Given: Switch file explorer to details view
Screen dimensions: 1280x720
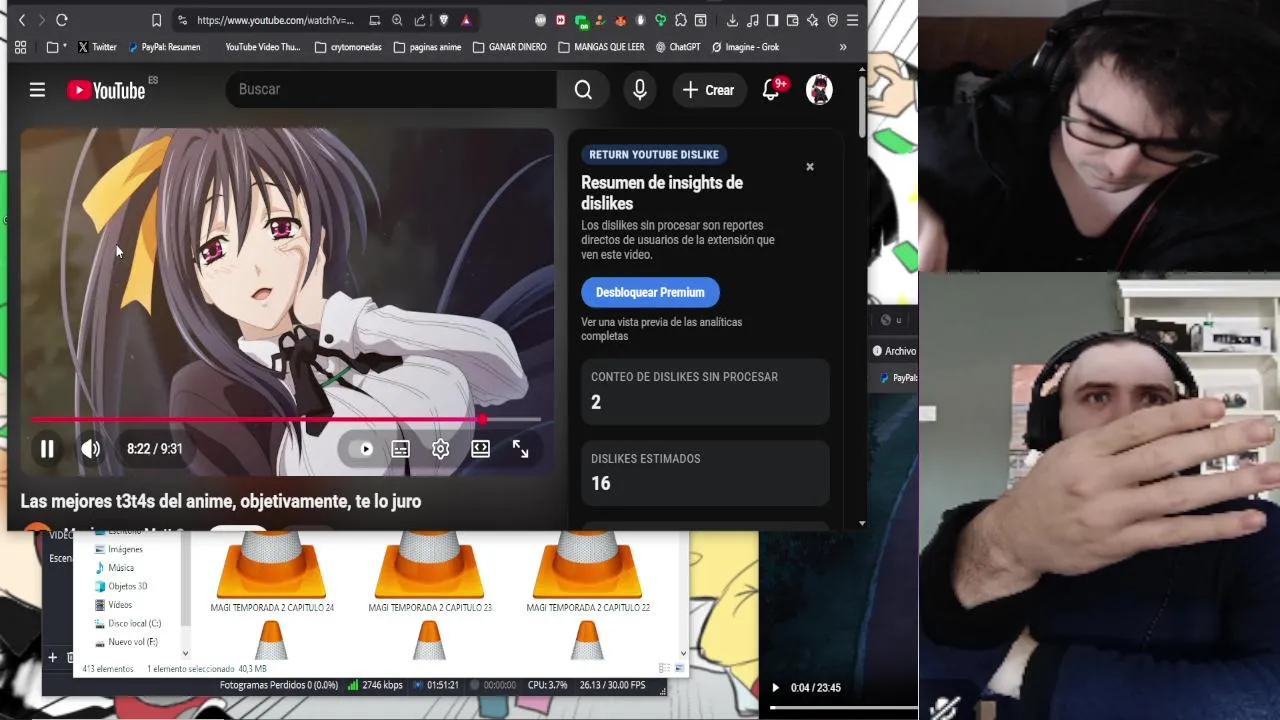Looking at the screenshot, I should tap(665, 668).
